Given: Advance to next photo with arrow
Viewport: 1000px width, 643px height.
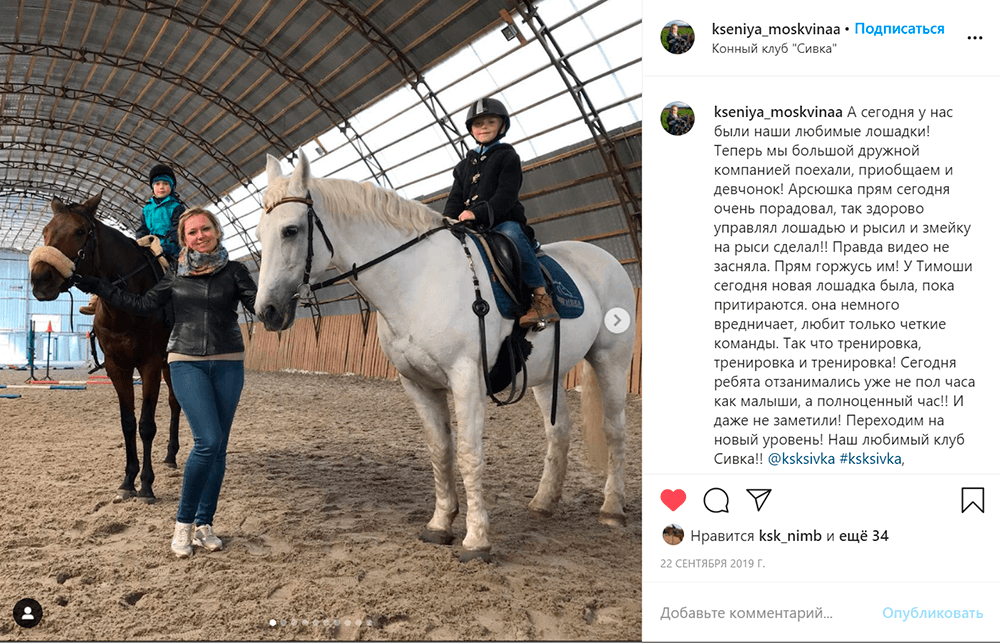Looking at the screenshot, I should pos(617,320).
